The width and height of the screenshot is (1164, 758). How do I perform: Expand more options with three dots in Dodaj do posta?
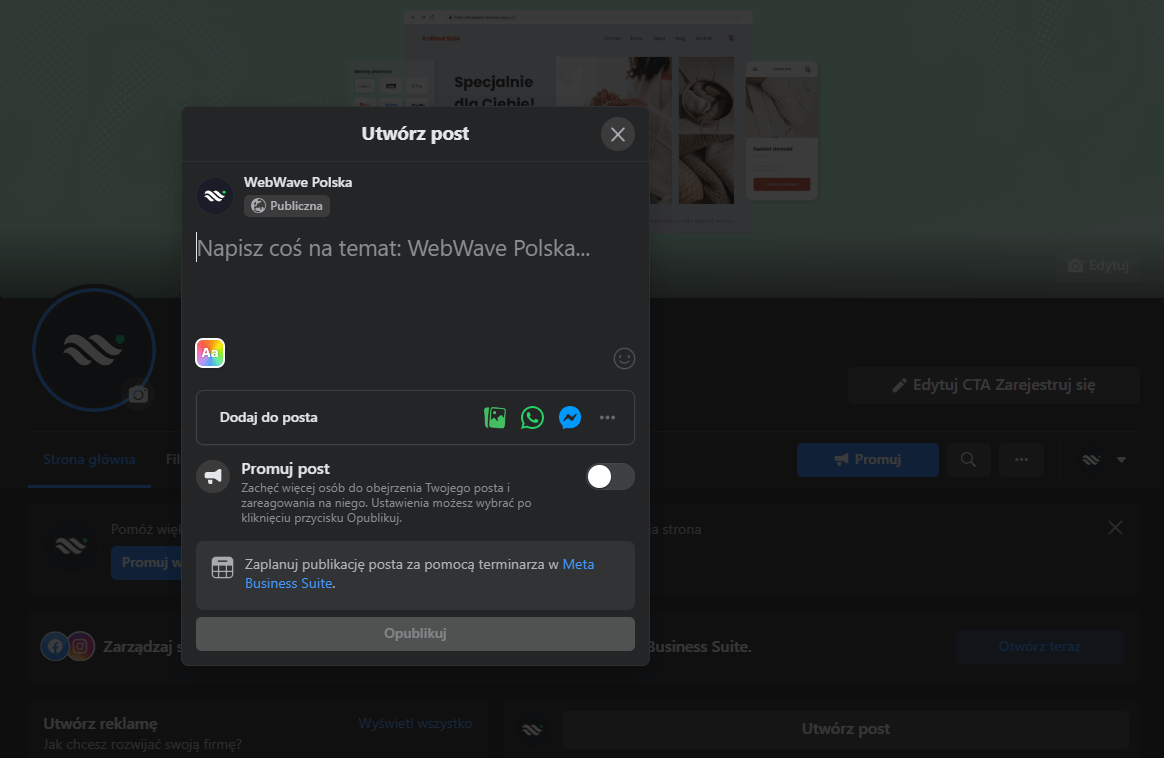pos(607,418)
